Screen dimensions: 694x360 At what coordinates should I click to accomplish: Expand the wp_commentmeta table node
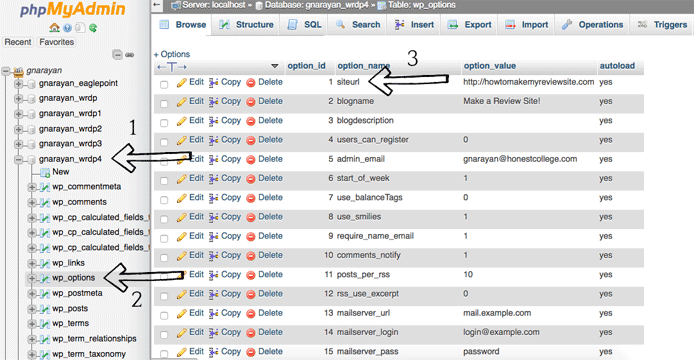coord(32,187)
